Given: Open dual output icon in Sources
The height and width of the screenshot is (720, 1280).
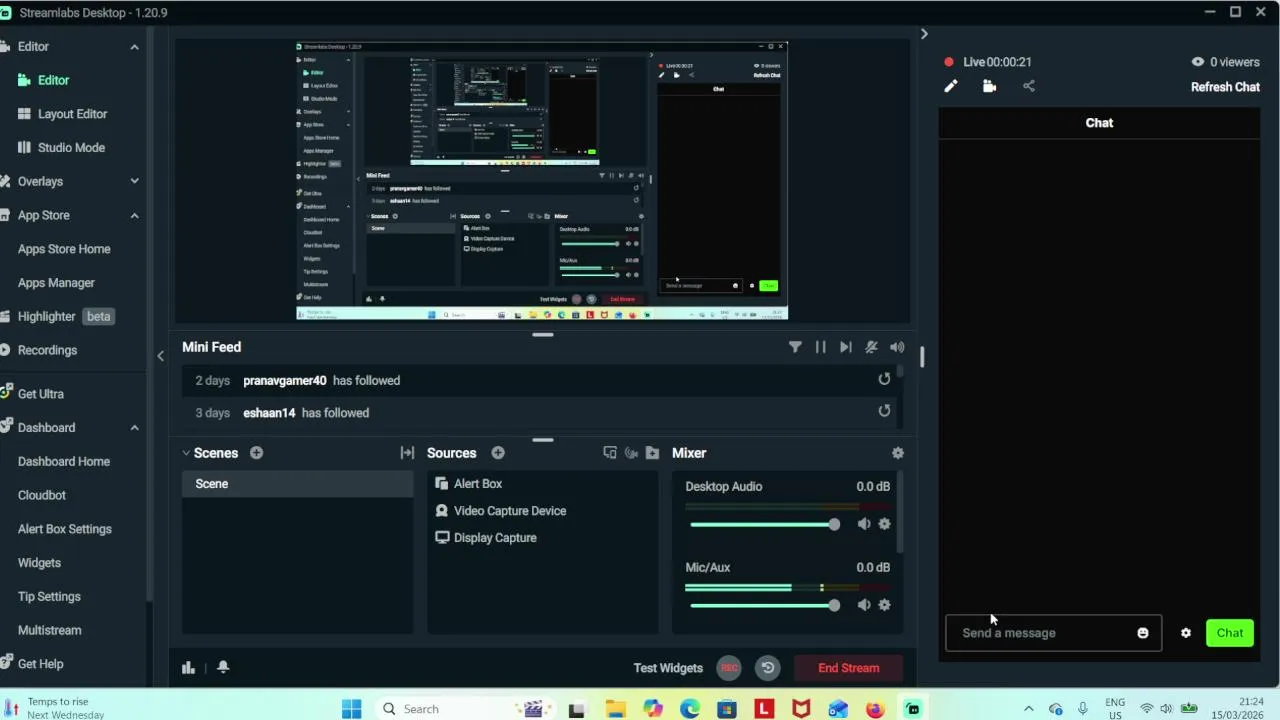Looking at the screenshot, I should 610,453.
